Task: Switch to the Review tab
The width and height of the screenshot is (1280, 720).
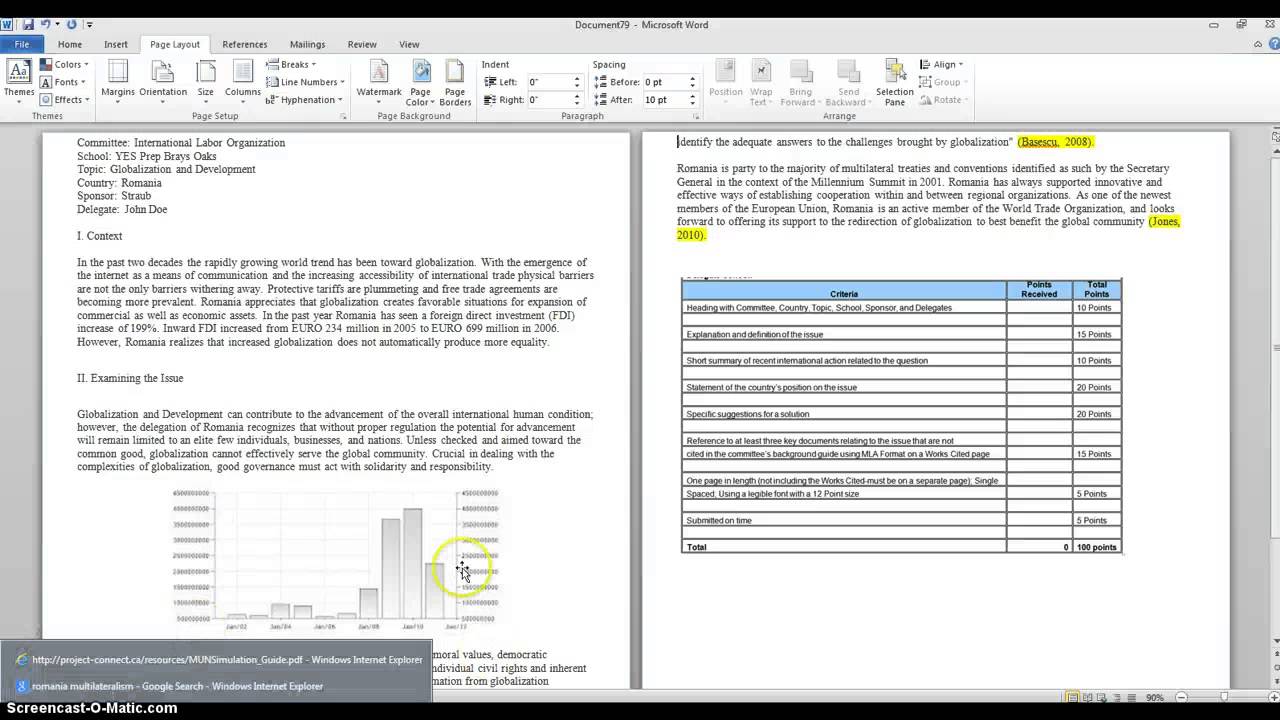Action: pyautogui.click(x=362, y=44)
